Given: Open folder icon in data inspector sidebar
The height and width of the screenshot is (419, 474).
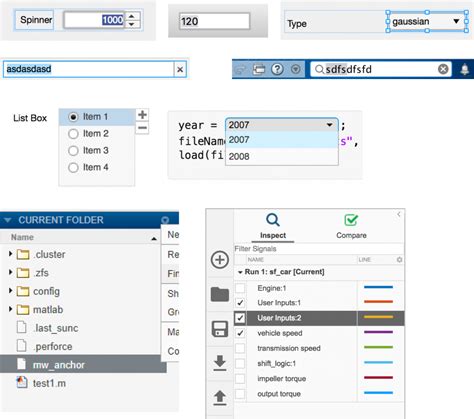Looking at the screenshot, I should [220, 294].
